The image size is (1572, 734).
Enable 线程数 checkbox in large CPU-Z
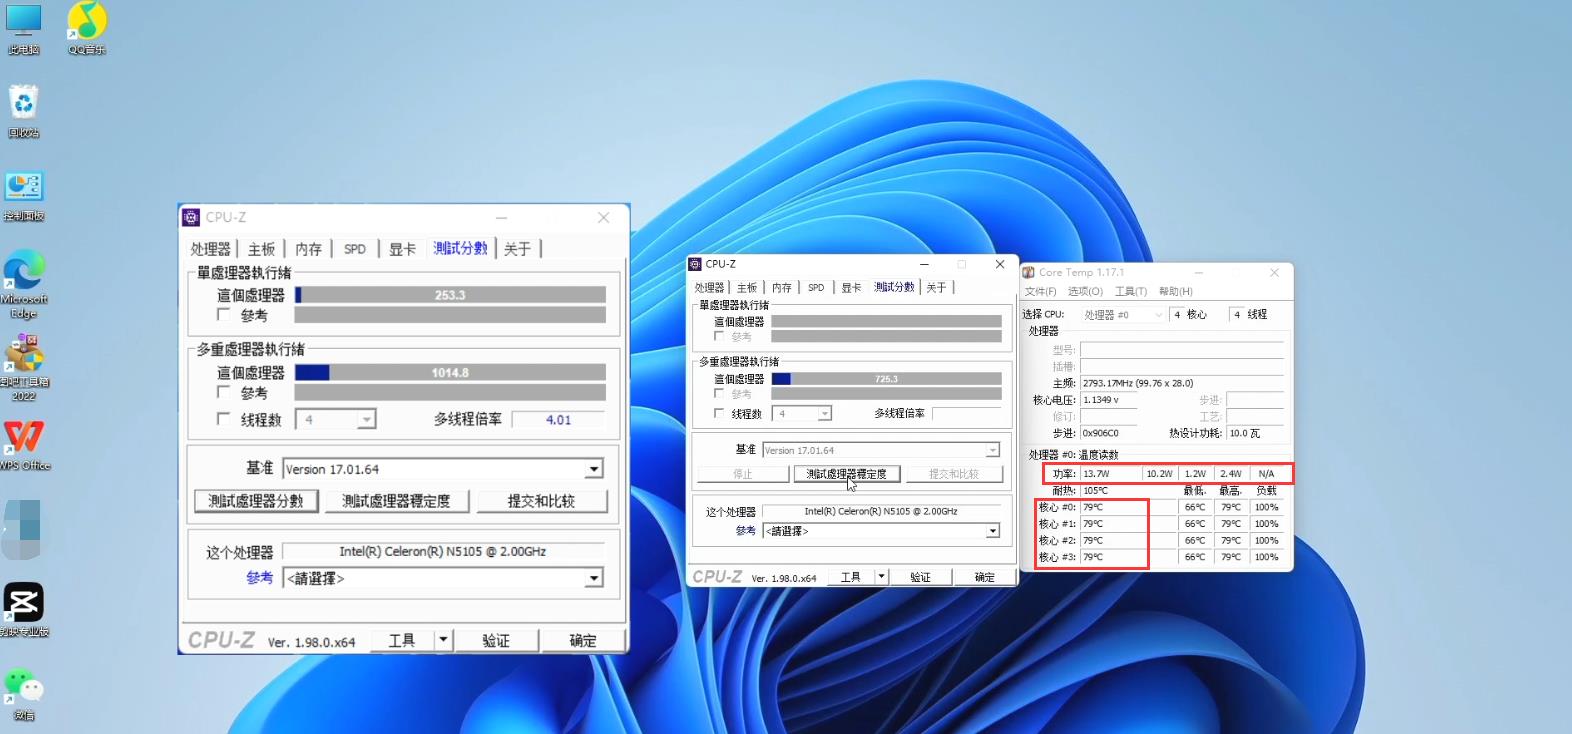[224, 419]
